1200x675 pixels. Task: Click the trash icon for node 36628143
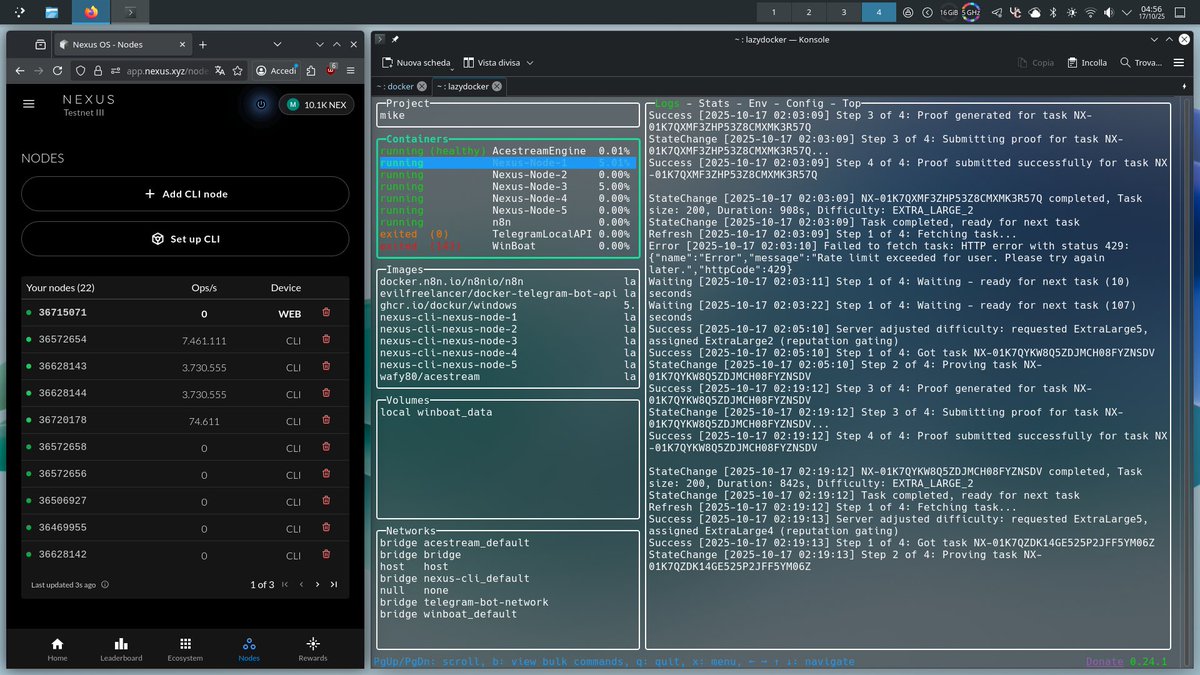(x=326, y=367)
